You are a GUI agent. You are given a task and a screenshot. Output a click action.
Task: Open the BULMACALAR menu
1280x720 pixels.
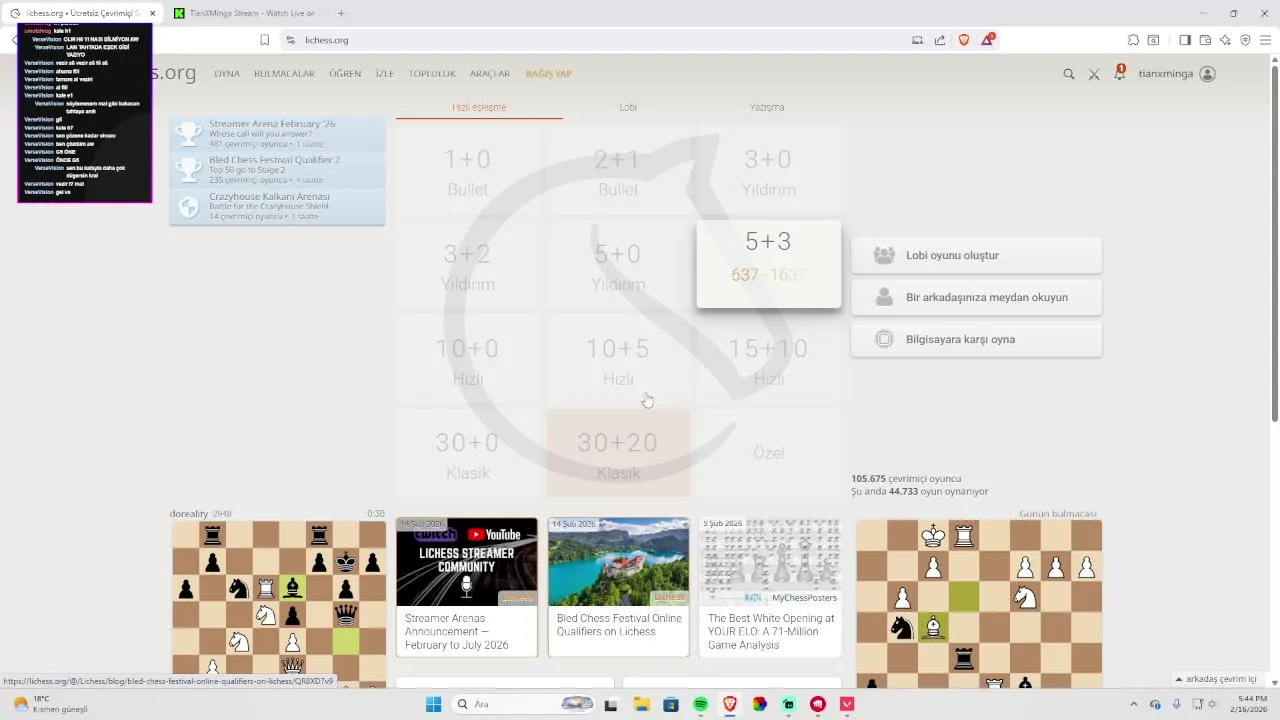pyautogui.click(x=284, y=74)
